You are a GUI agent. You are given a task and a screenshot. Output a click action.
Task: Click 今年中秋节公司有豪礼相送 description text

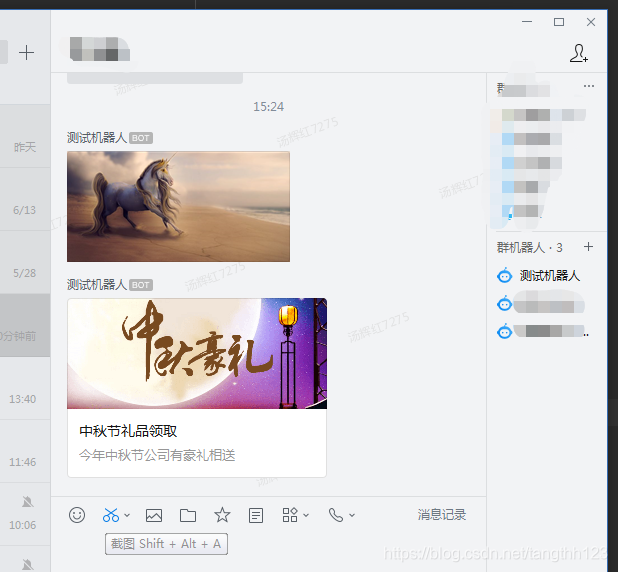[x=157, y=455]
